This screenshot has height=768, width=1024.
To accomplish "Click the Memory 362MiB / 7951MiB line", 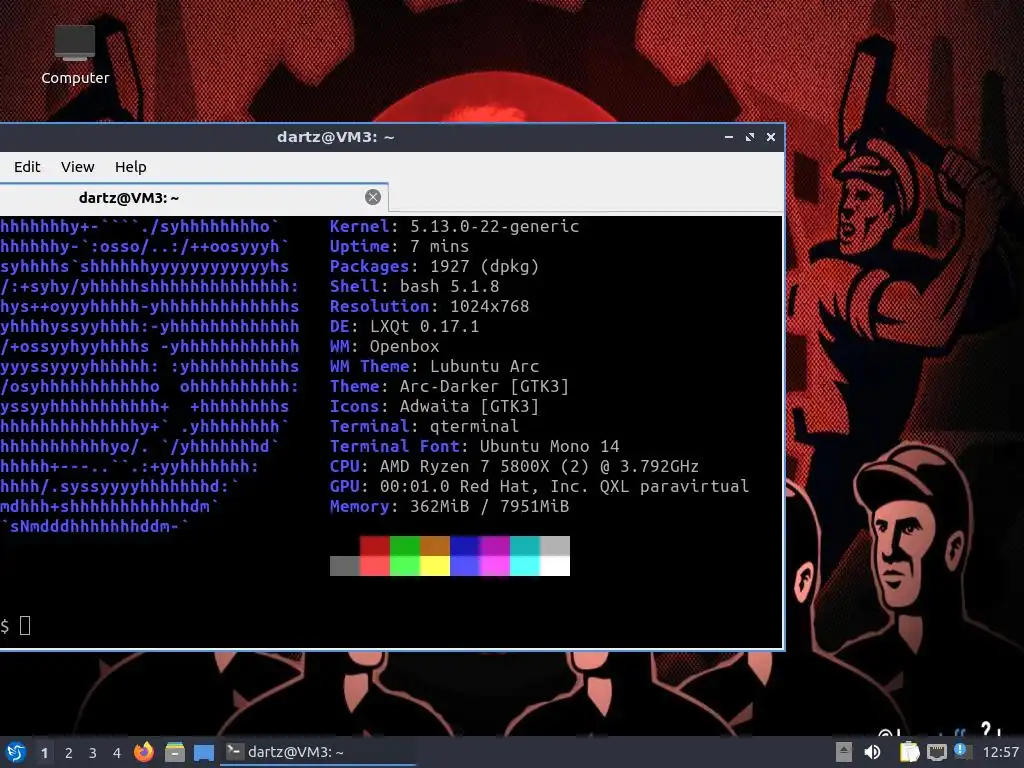I will click(x=449, y=507).
